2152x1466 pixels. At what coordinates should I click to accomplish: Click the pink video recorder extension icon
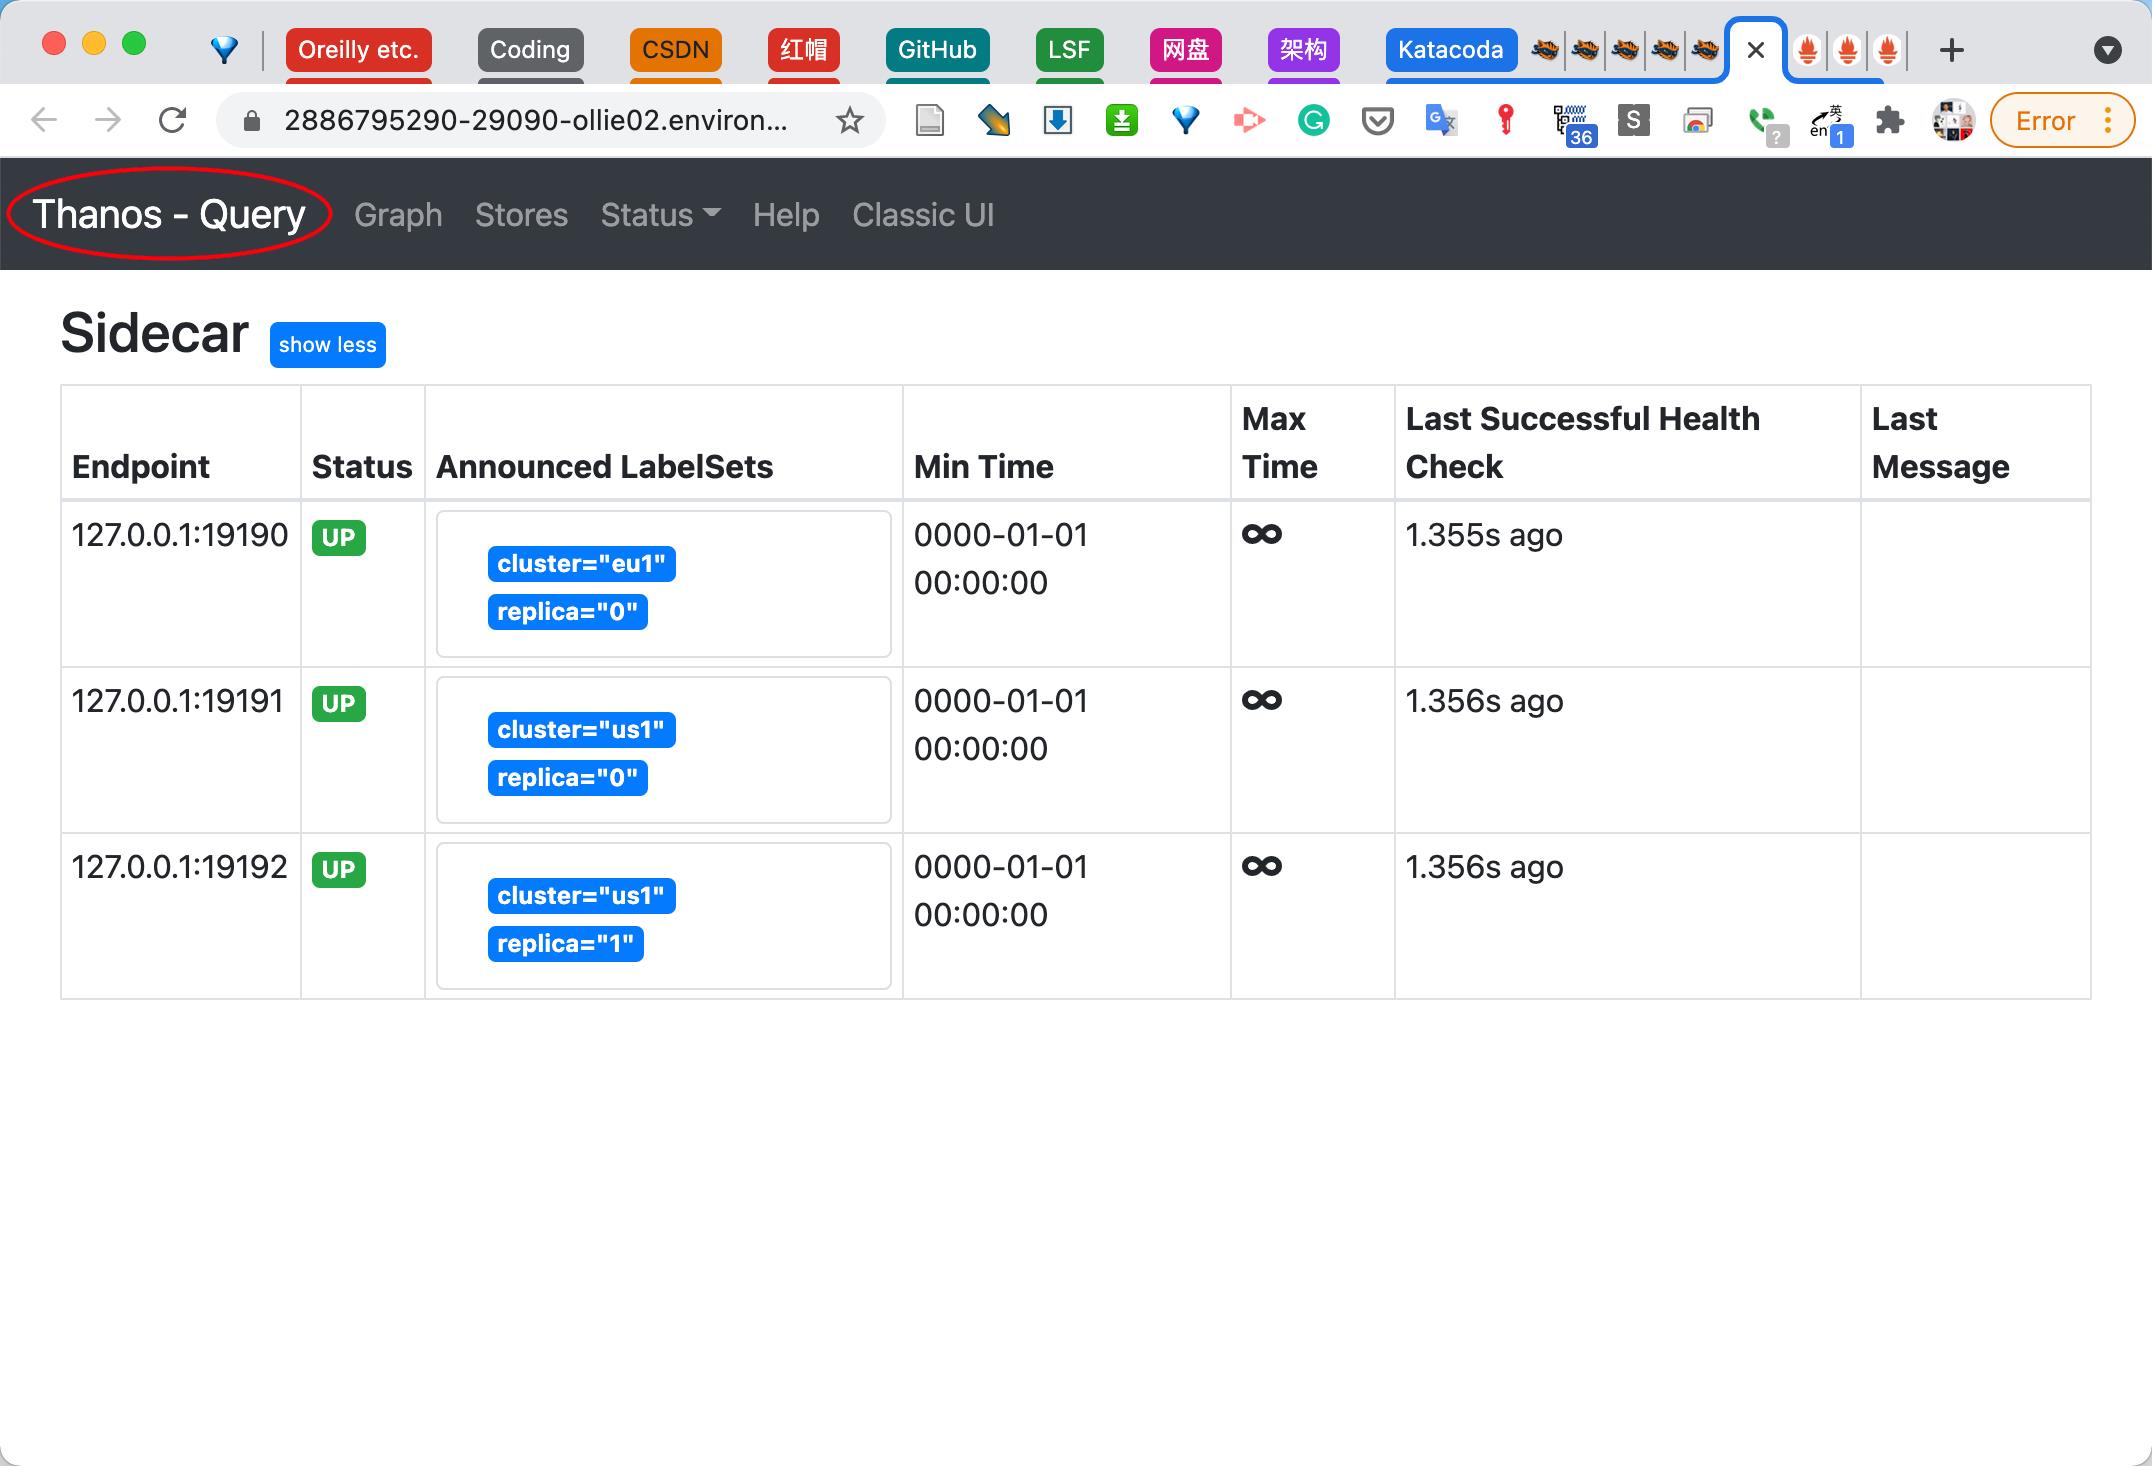[x=1249, y=121]
